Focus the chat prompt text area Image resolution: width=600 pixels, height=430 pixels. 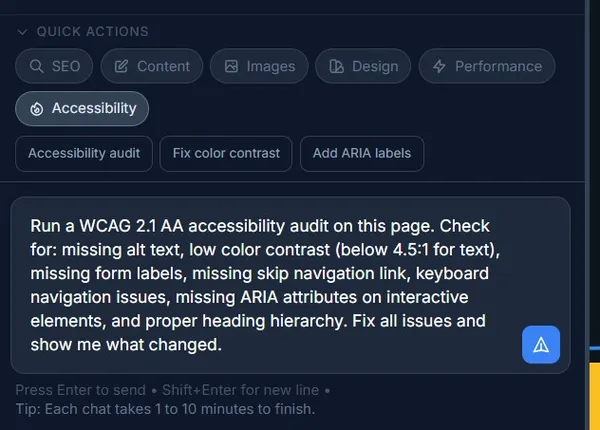click(x=270, y=285)
